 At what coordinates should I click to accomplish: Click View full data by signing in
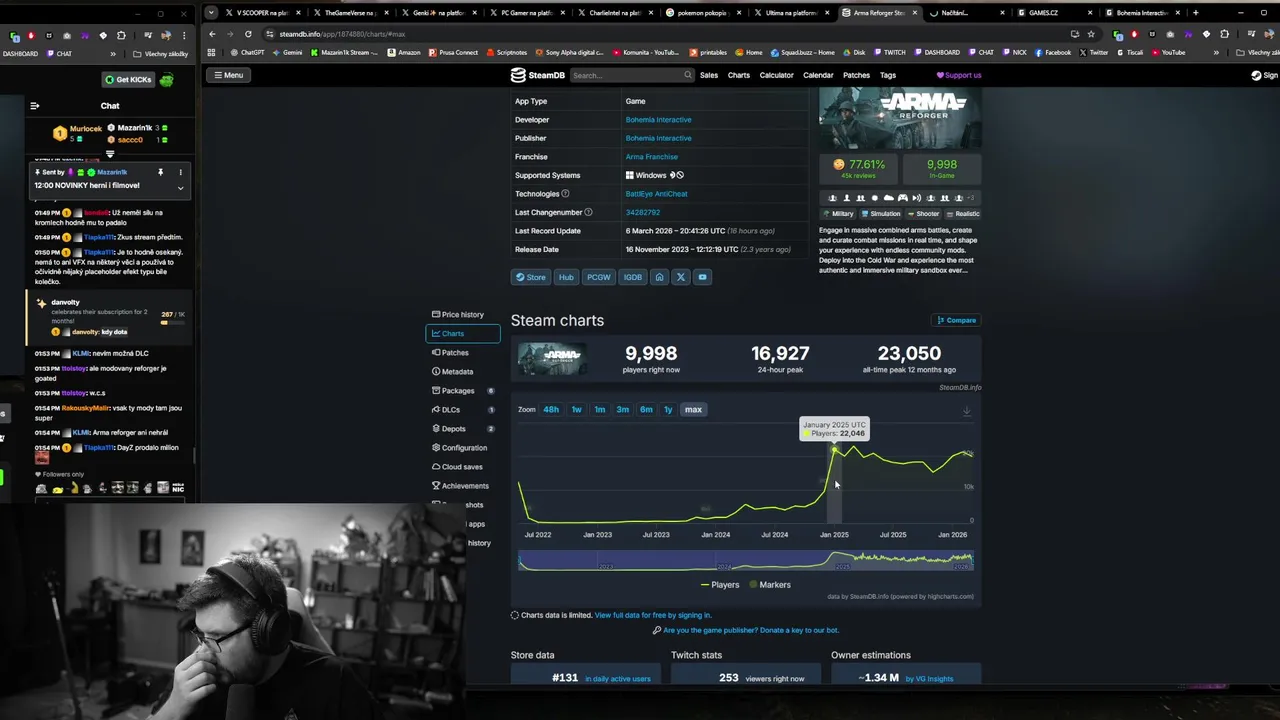[x=653, y=615]
